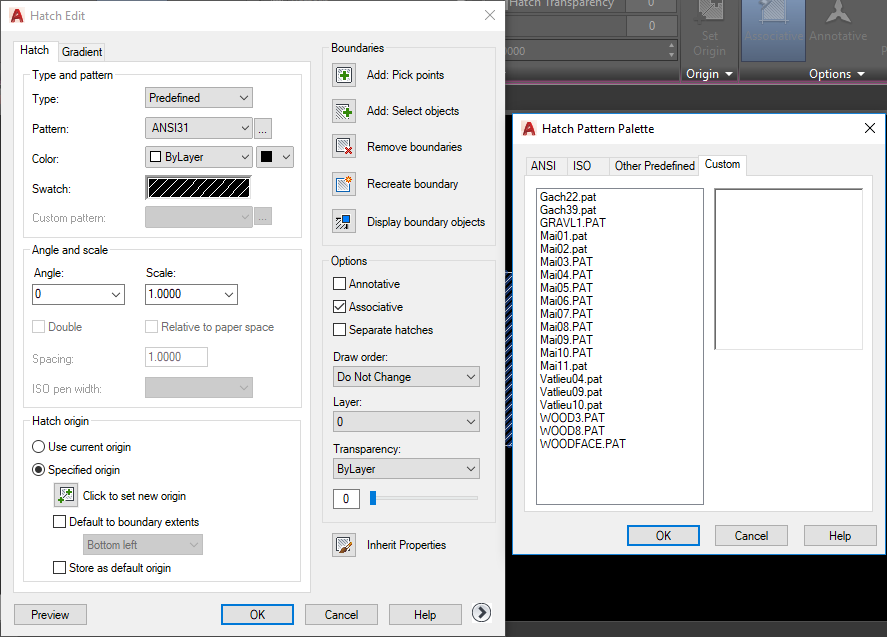Image resolution: width=887 pixels, height=637 pixels.
Task: Click the Display boundary objects icon
Action: [344, 222]
